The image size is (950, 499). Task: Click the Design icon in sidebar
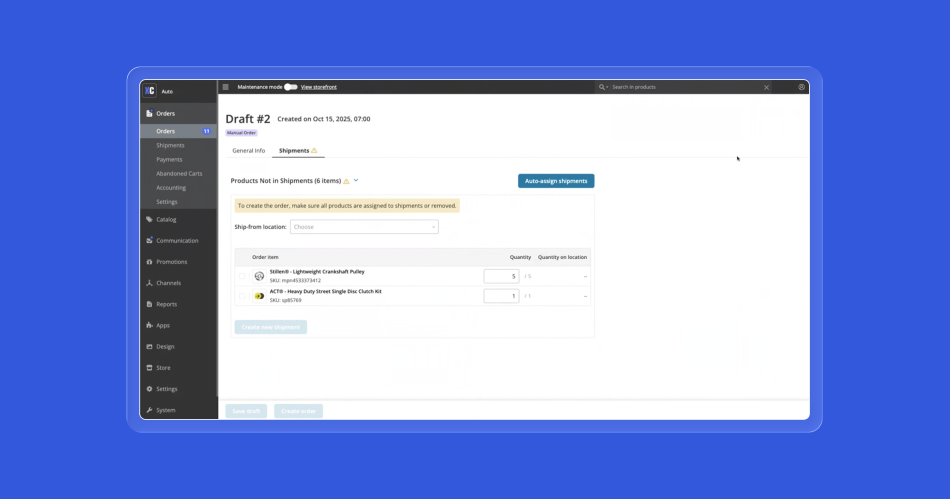149,347
